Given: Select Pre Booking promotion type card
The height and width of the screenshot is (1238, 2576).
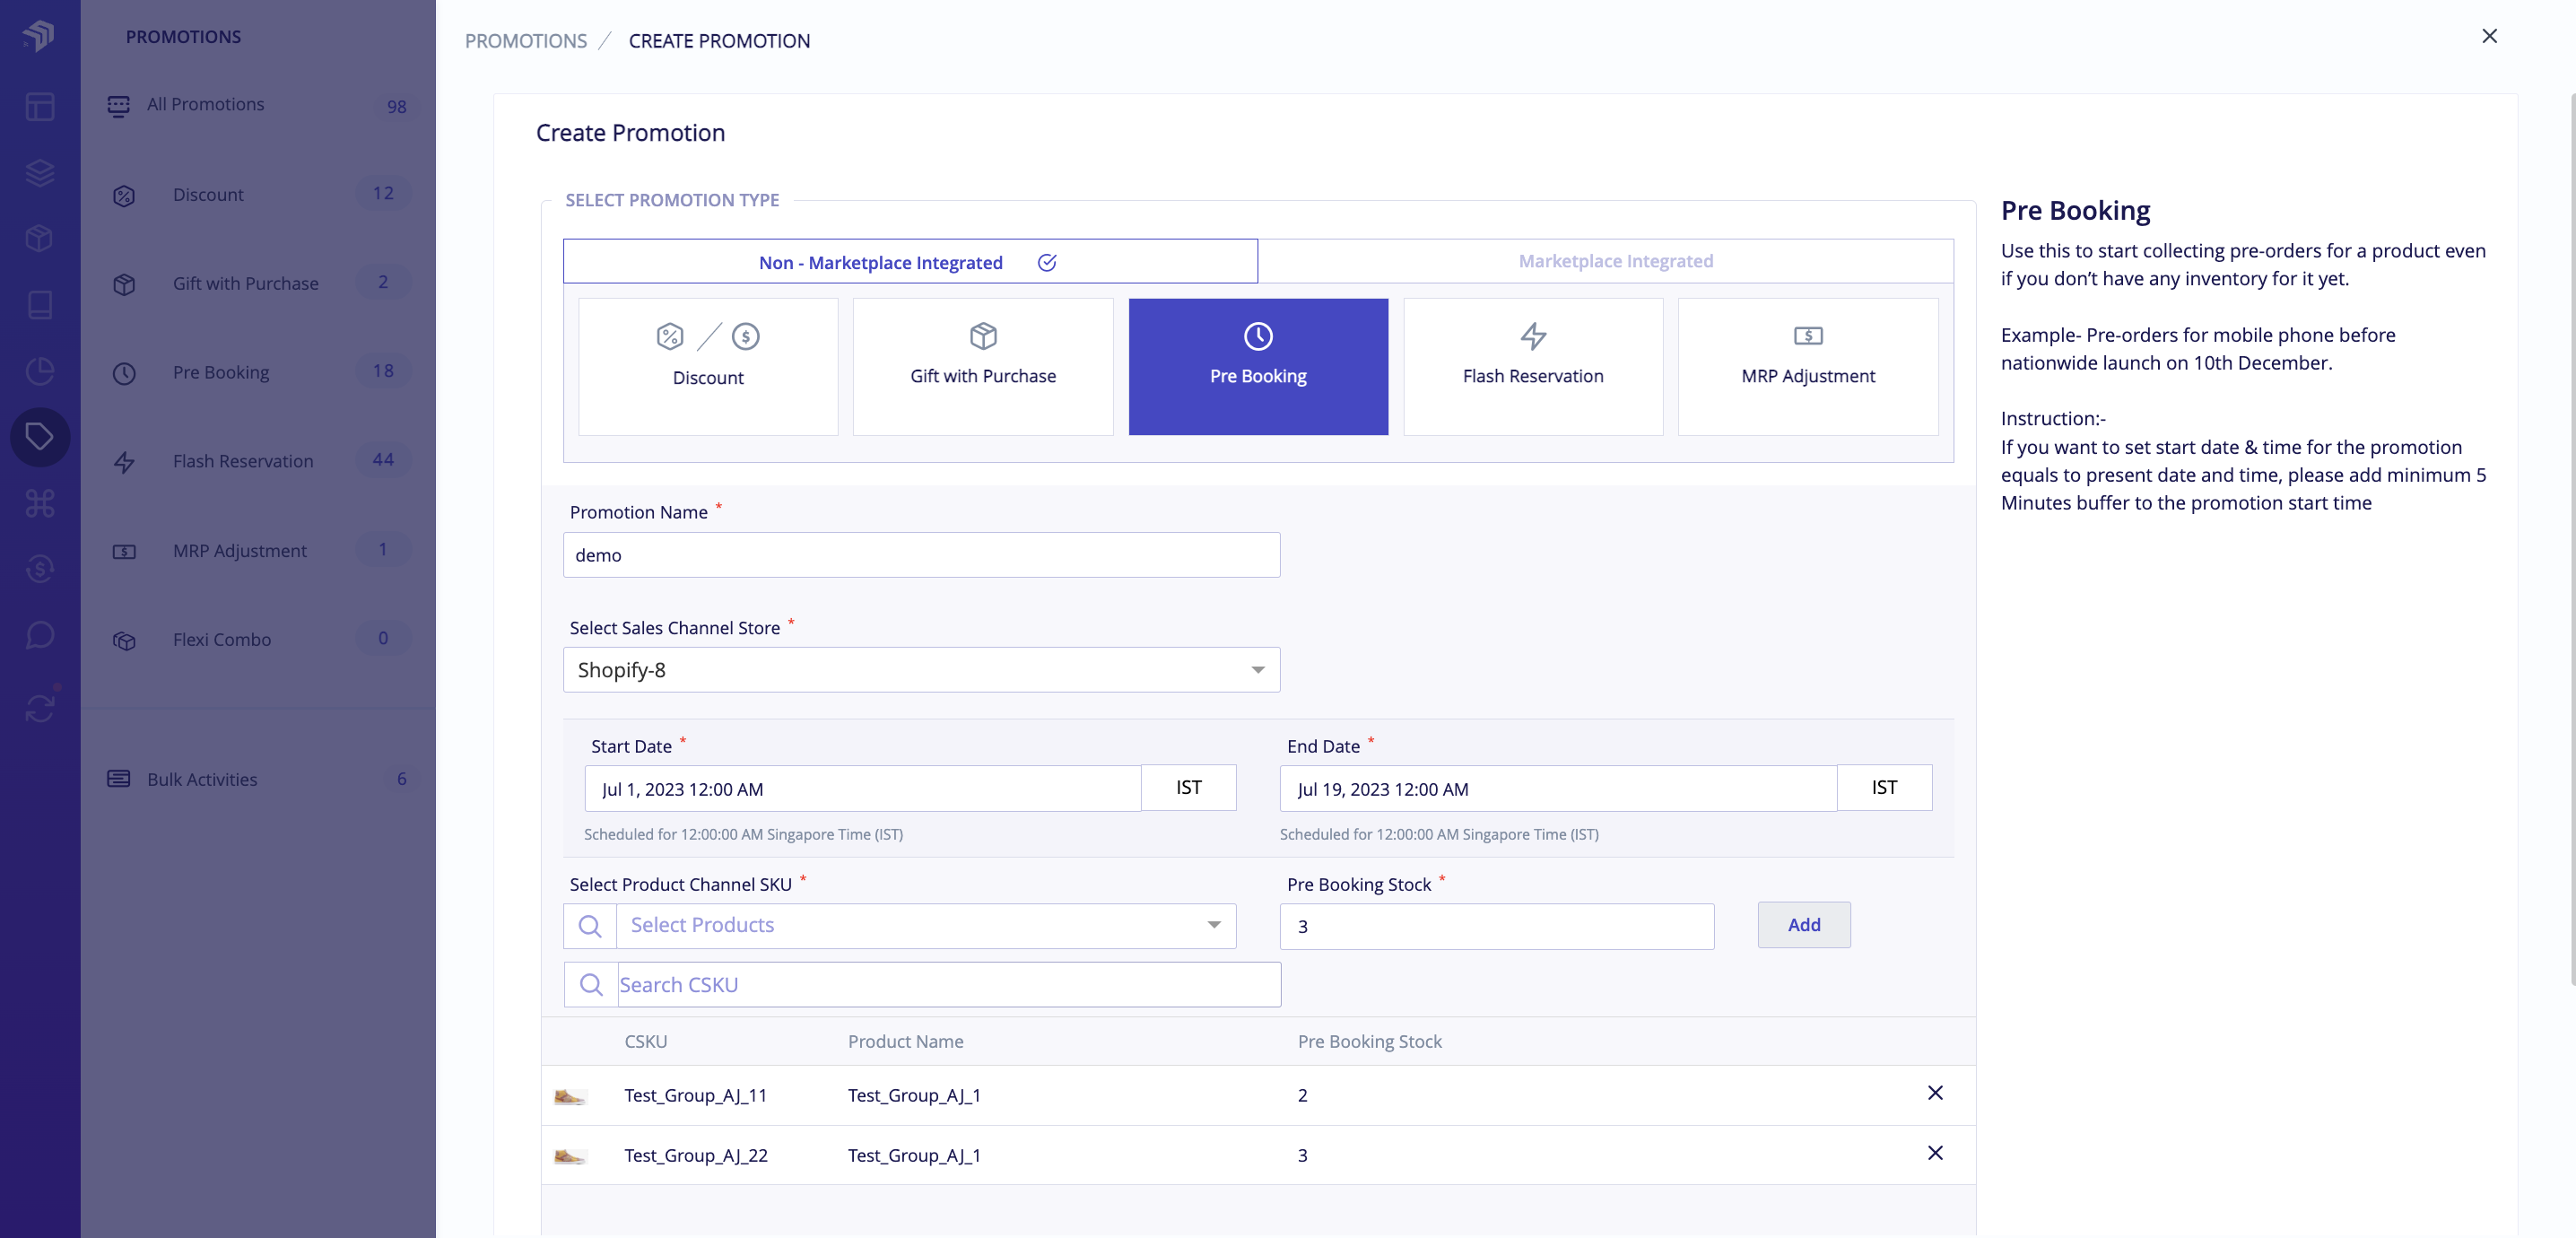Looking at the screenshot, I should tap(1258, 366).
